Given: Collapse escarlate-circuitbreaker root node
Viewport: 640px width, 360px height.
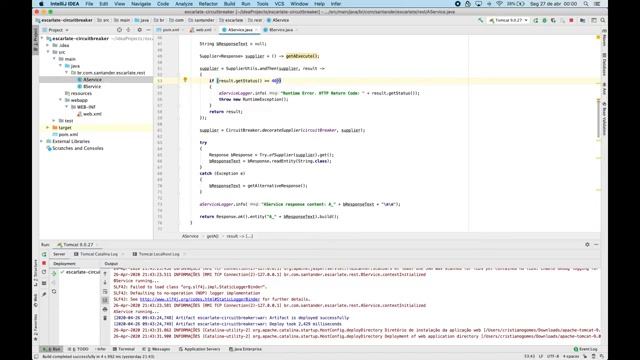Looking at the screenshot, I should [x=42, y=38].
